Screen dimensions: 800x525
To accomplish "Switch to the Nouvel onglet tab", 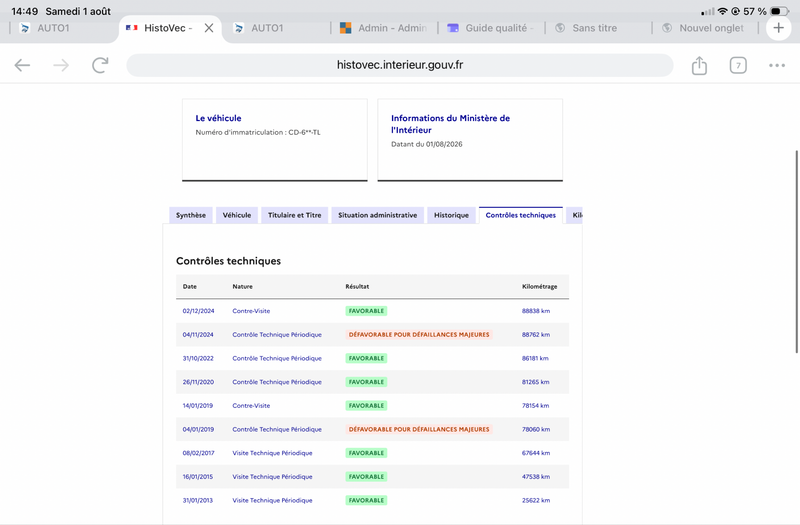I will [x=703, y=28].
